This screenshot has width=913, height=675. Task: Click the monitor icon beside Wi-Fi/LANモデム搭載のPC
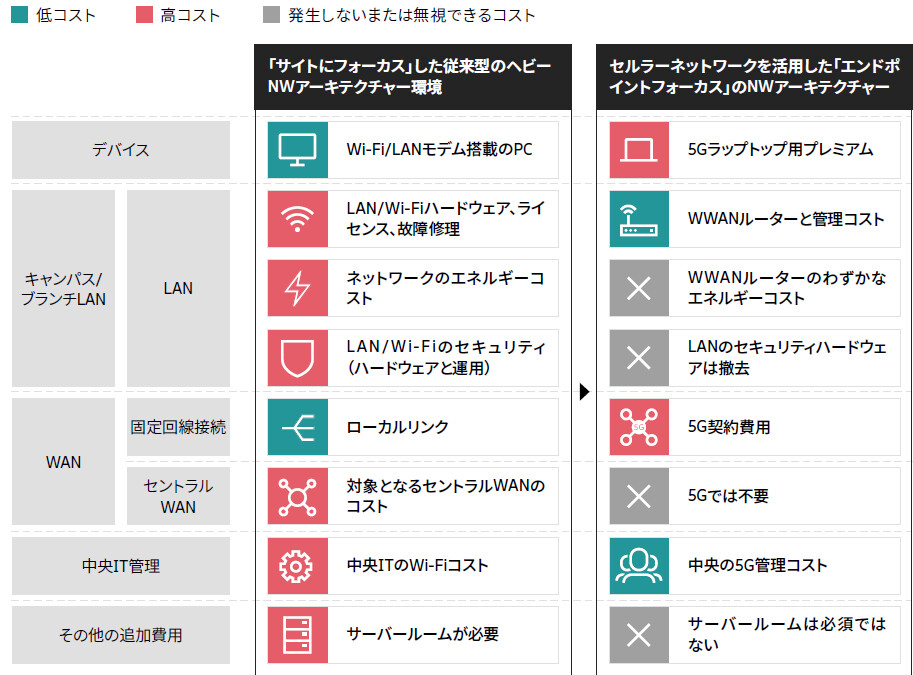297,150
